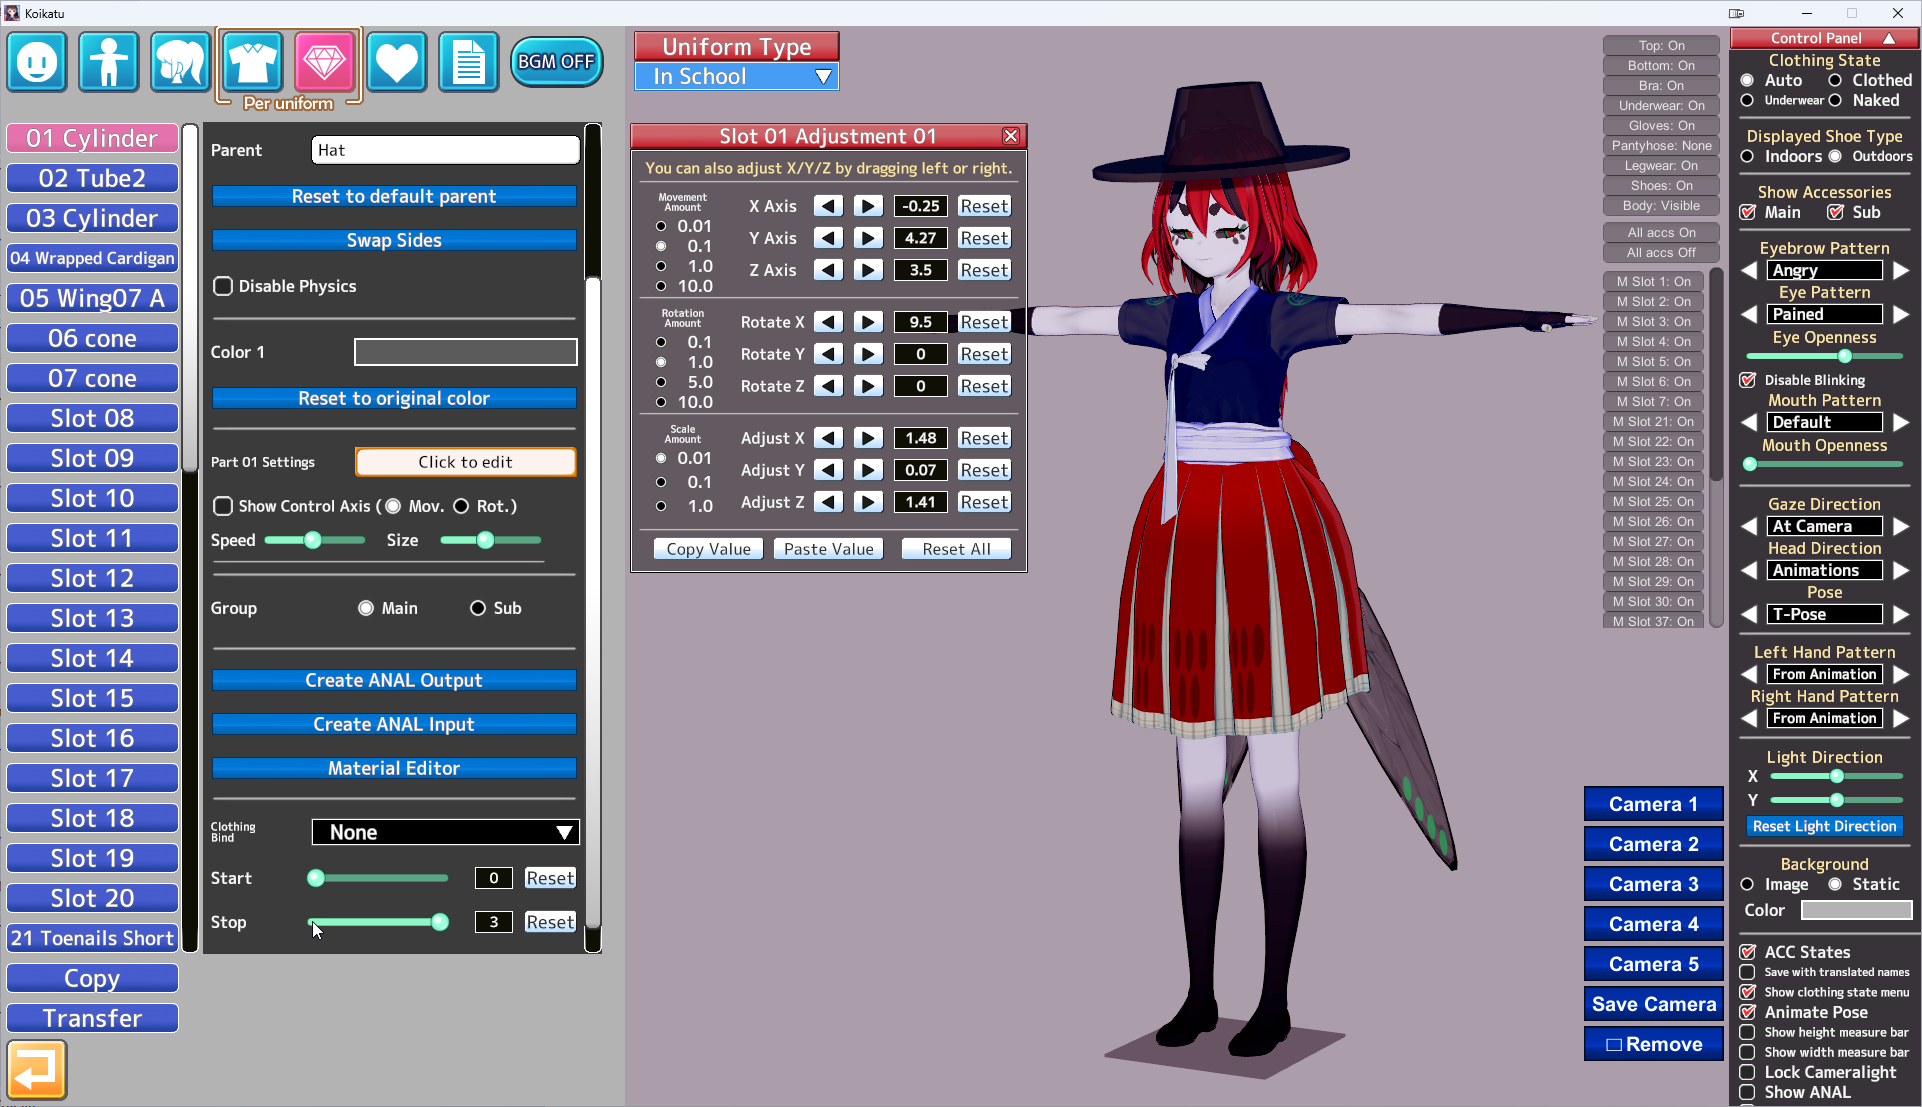Adjust the Eye Openness slider
This screenshot has height=1107, width=1922.
pyautogui.click(x=1825, y=356)
